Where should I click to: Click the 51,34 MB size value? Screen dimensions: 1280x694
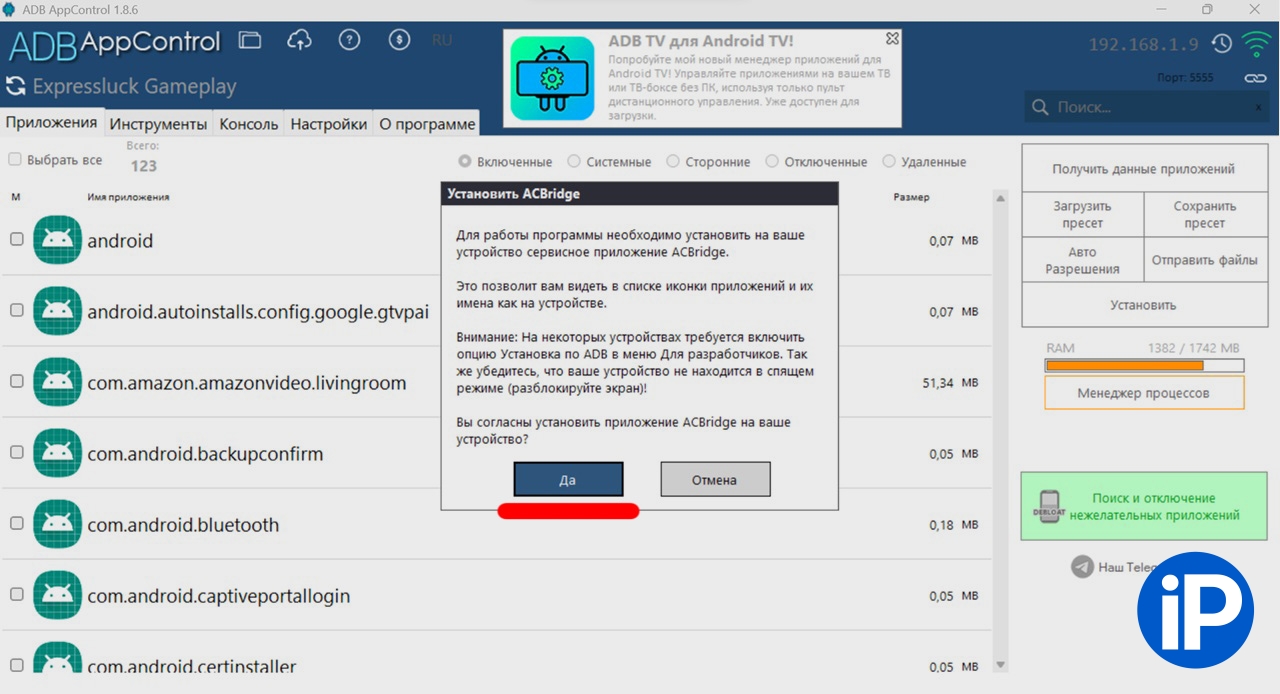click(951, 383)
